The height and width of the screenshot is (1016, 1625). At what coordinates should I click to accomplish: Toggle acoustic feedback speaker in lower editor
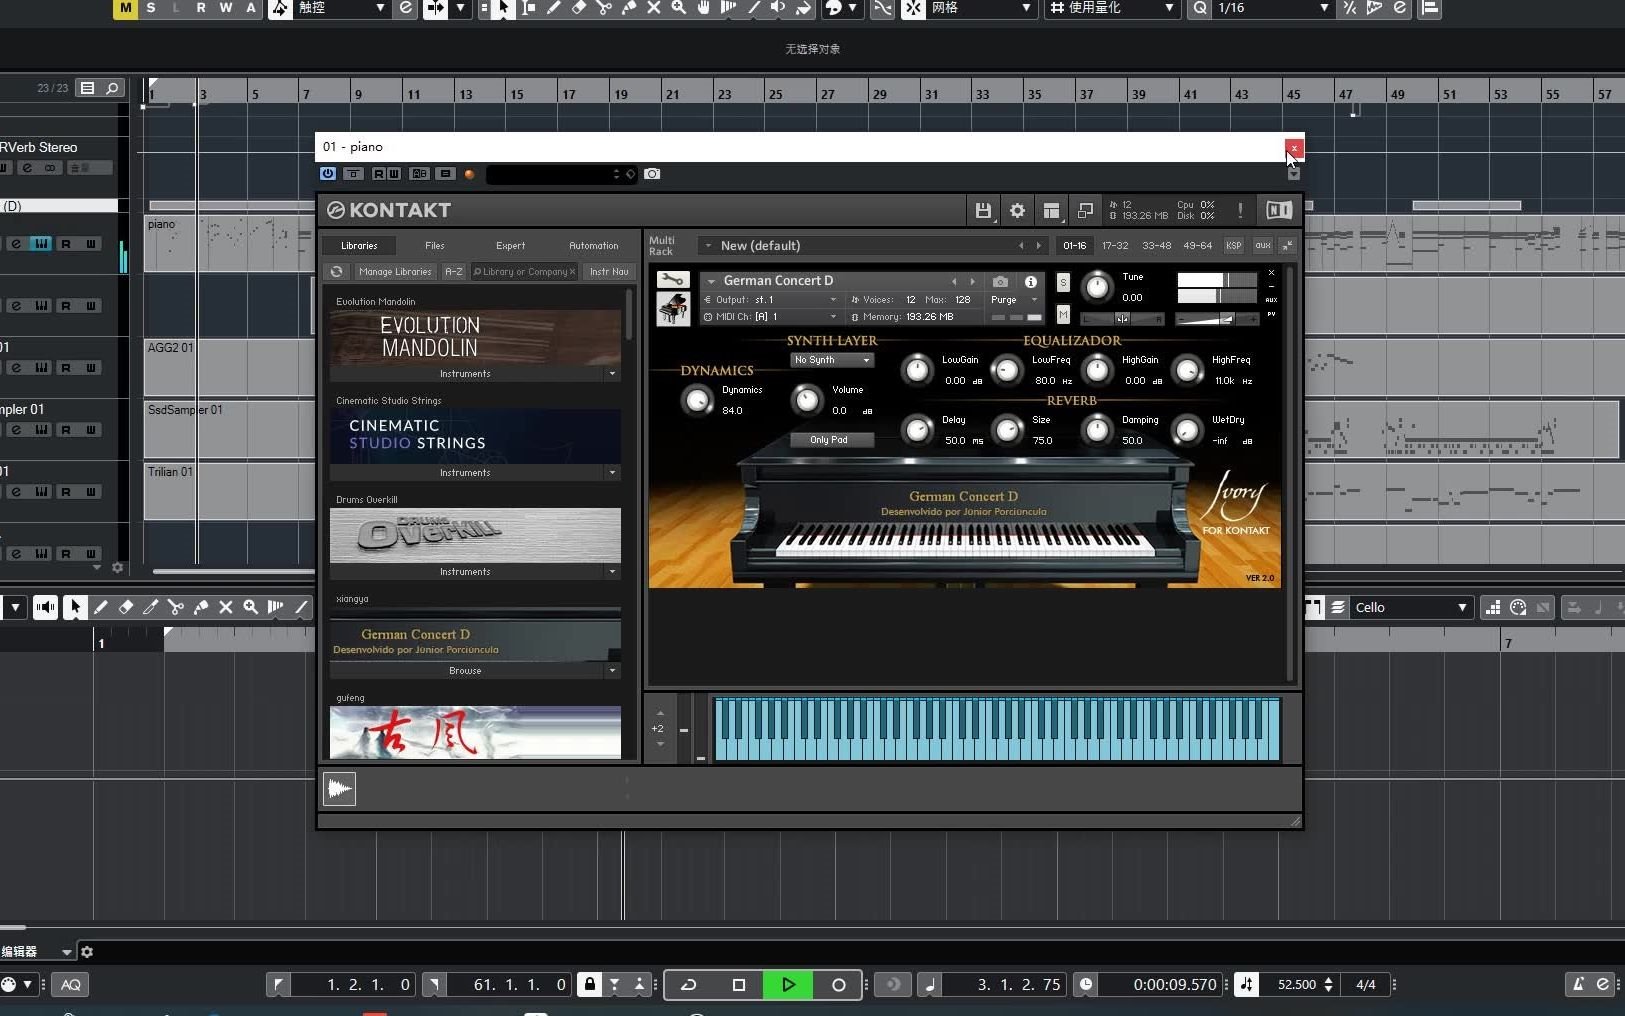tap(46, 607)
